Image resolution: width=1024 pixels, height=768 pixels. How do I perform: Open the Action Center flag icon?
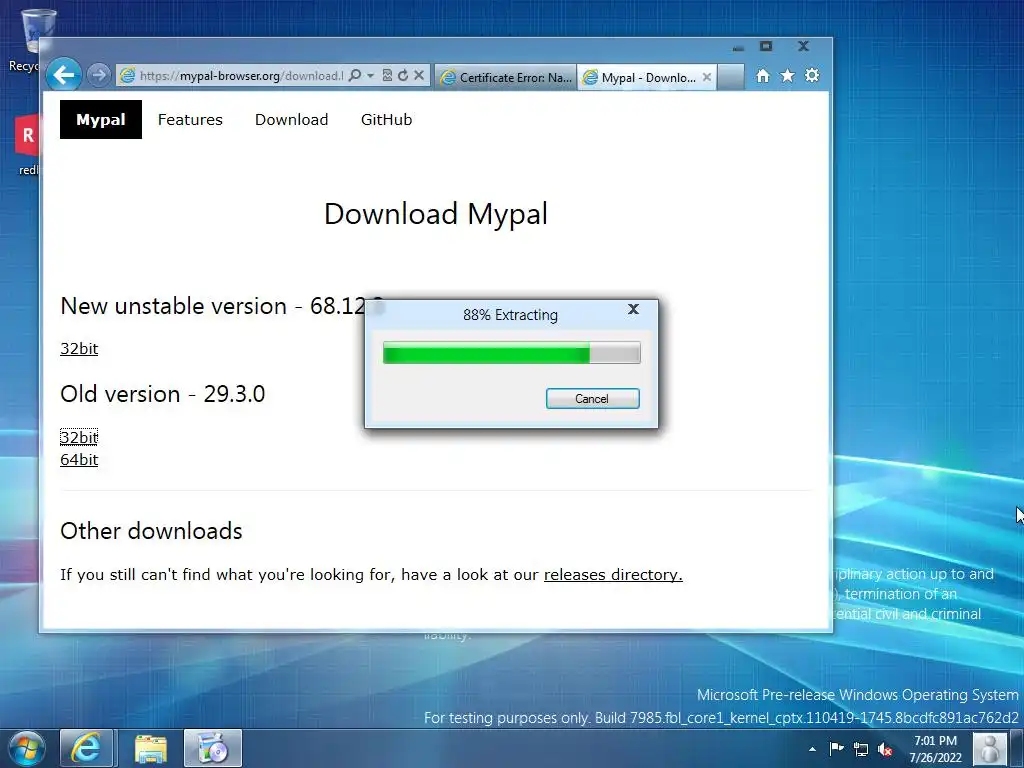[x=837, y=749]
